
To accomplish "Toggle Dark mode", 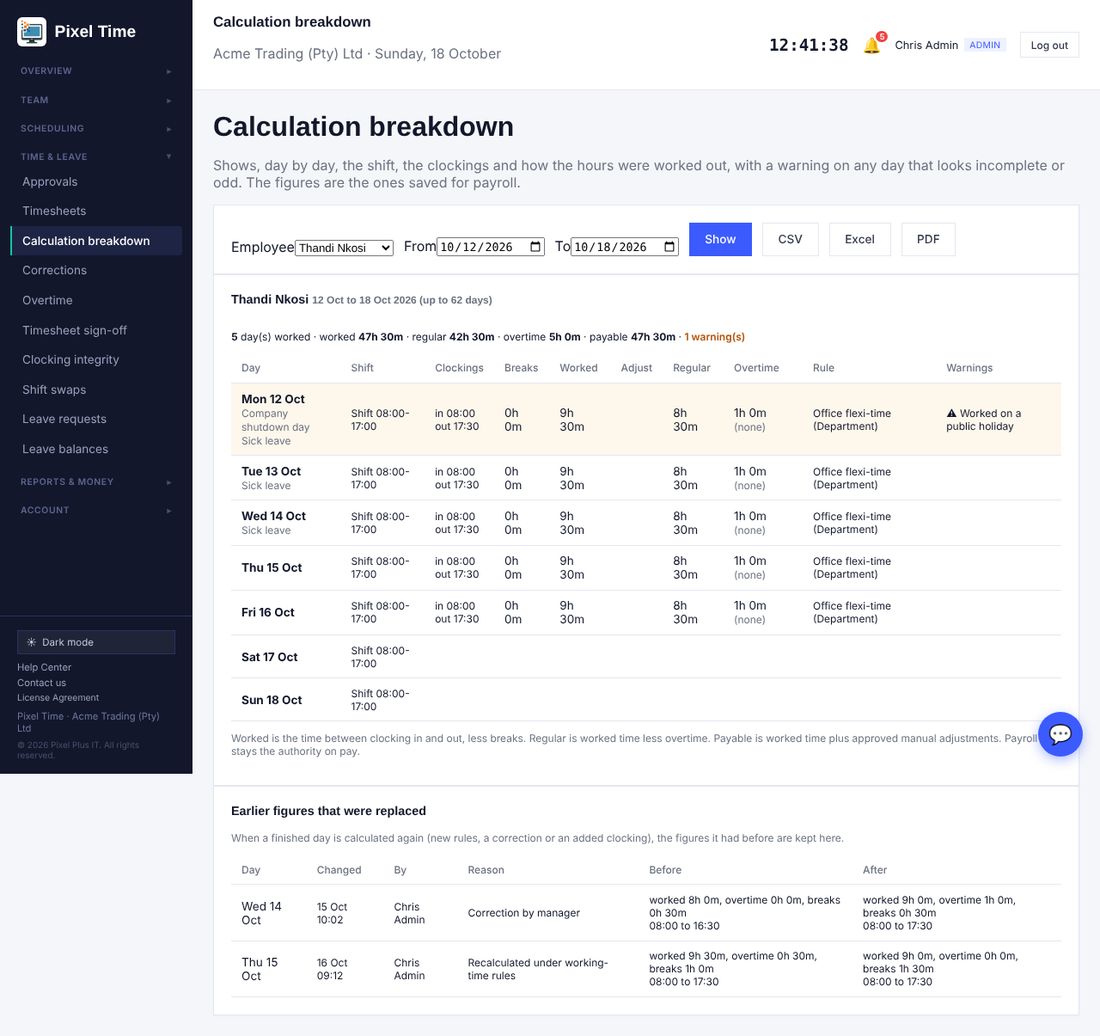I will [x=96, y=642].
